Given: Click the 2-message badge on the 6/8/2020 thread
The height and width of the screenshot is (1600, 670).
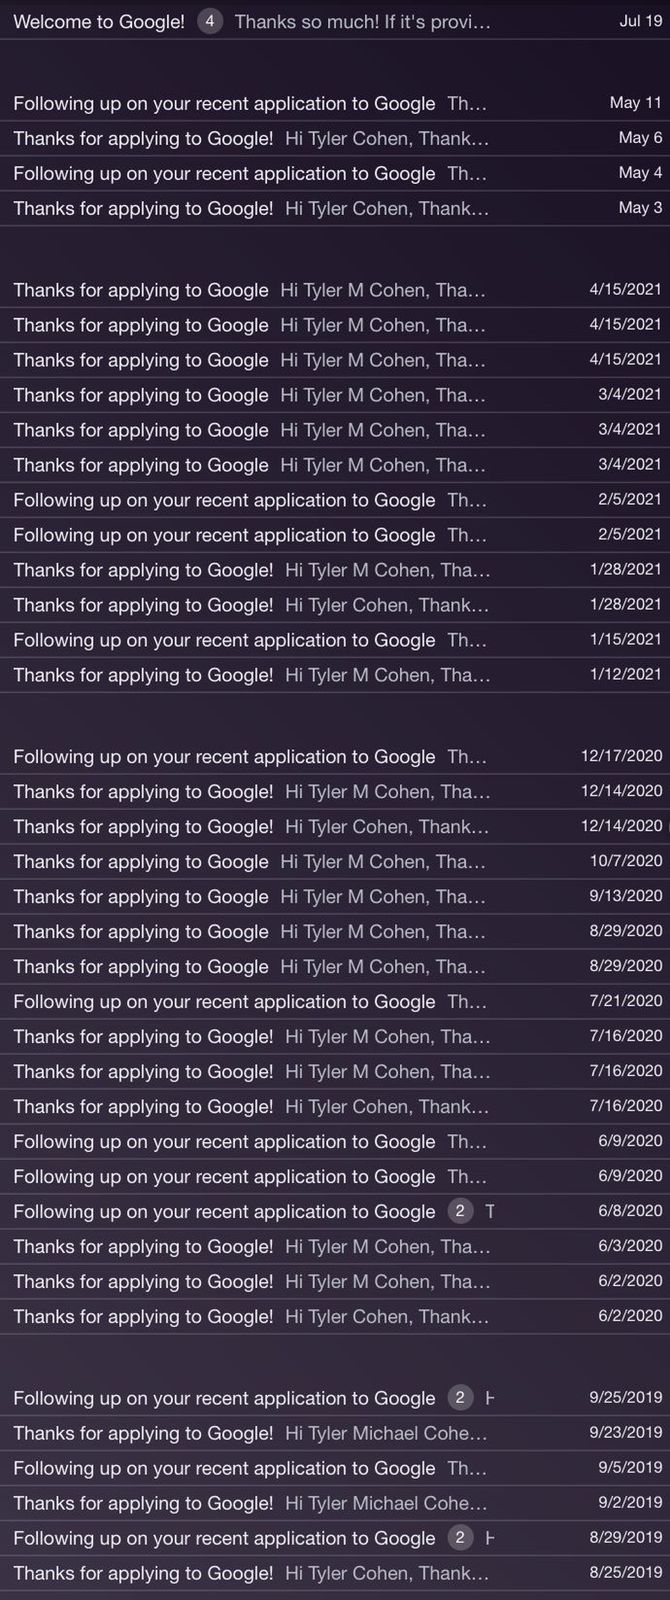Looking at the screenshot, I should (x=460, y=1211).
